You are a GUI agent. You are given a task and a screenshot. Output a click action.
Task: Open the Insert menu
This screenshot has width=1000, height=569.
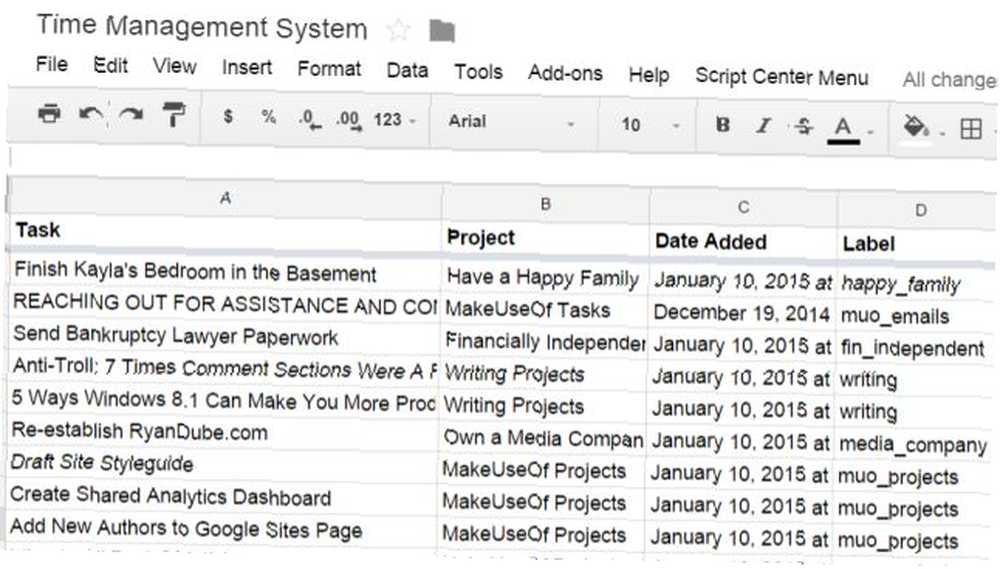click(x=247, y=67)
